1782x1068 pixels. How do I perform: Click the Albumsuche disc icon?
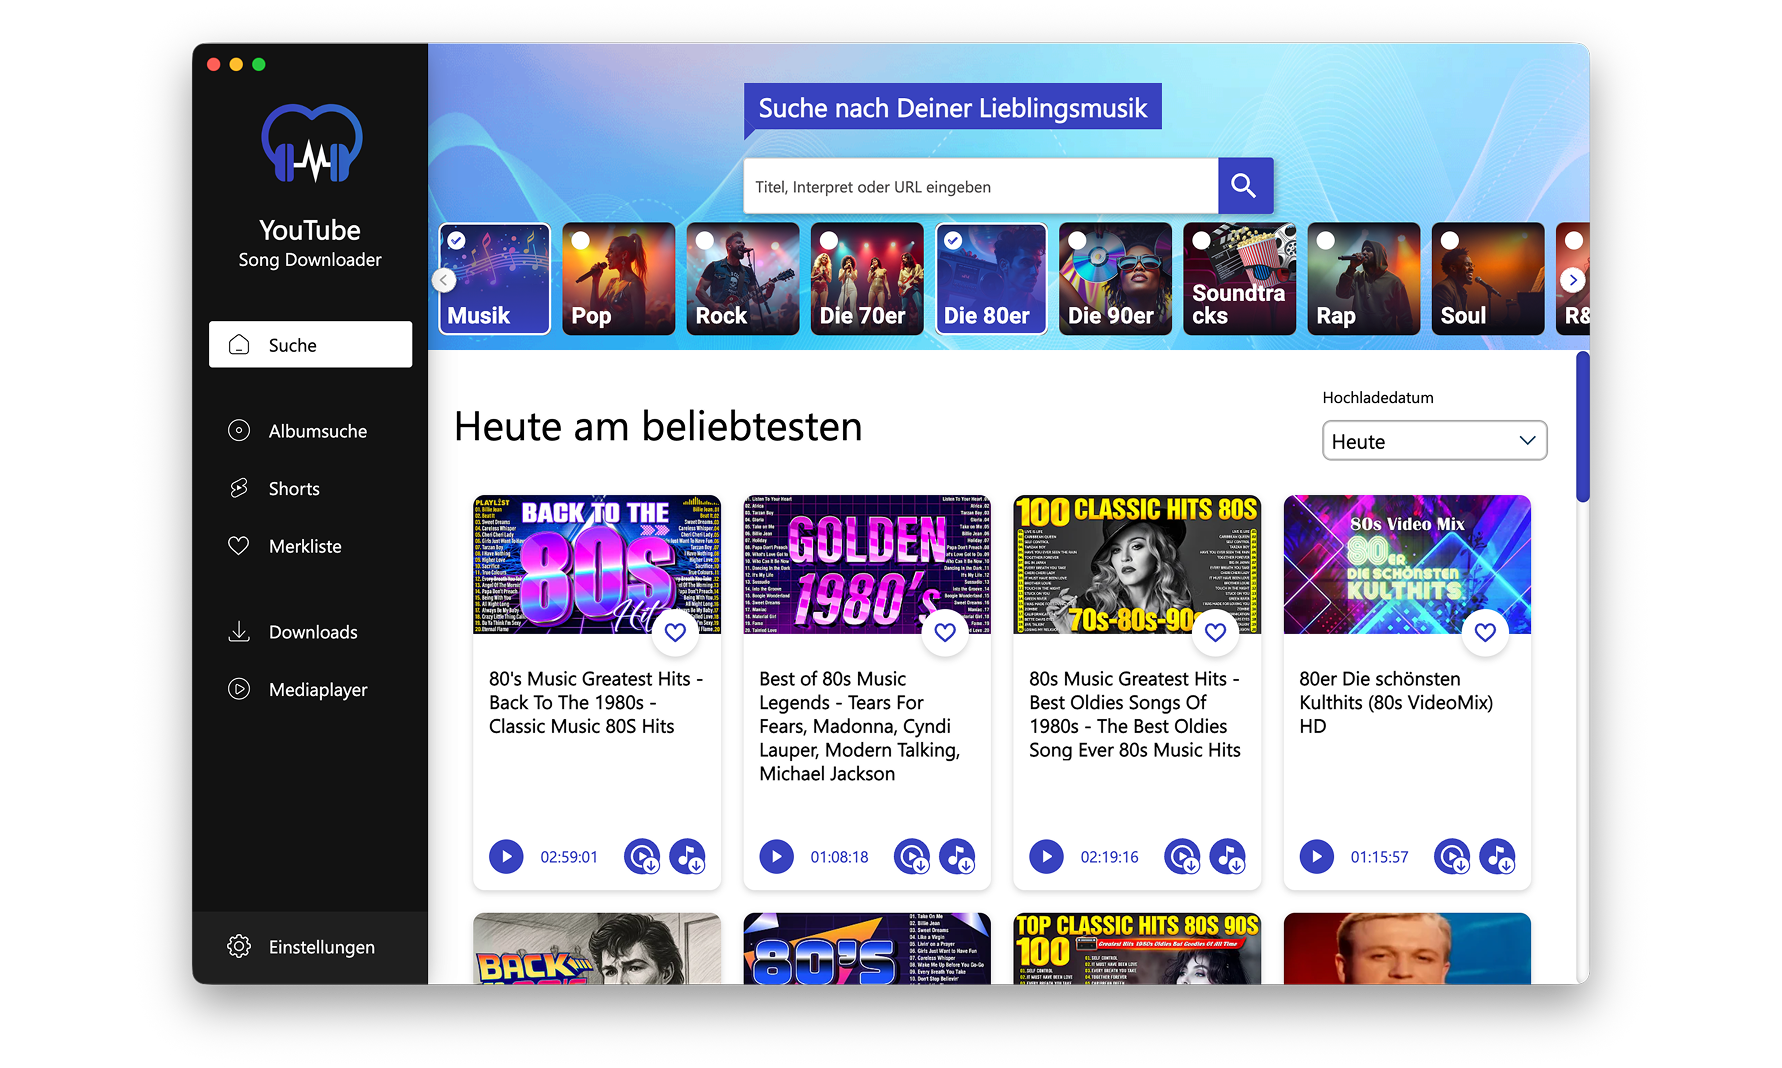239,431
